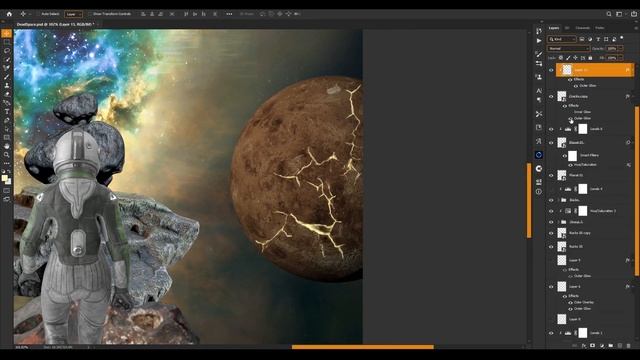The width and height of the screenshot is (640, 360).
Task: Open the workspace switcher icon
Action: [x=619, y=14]
